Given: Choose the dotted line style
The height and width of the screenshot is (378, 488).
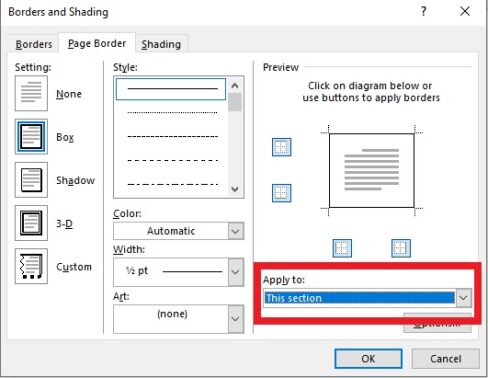Looking at the screenshot, I should (x=172, y=113).
